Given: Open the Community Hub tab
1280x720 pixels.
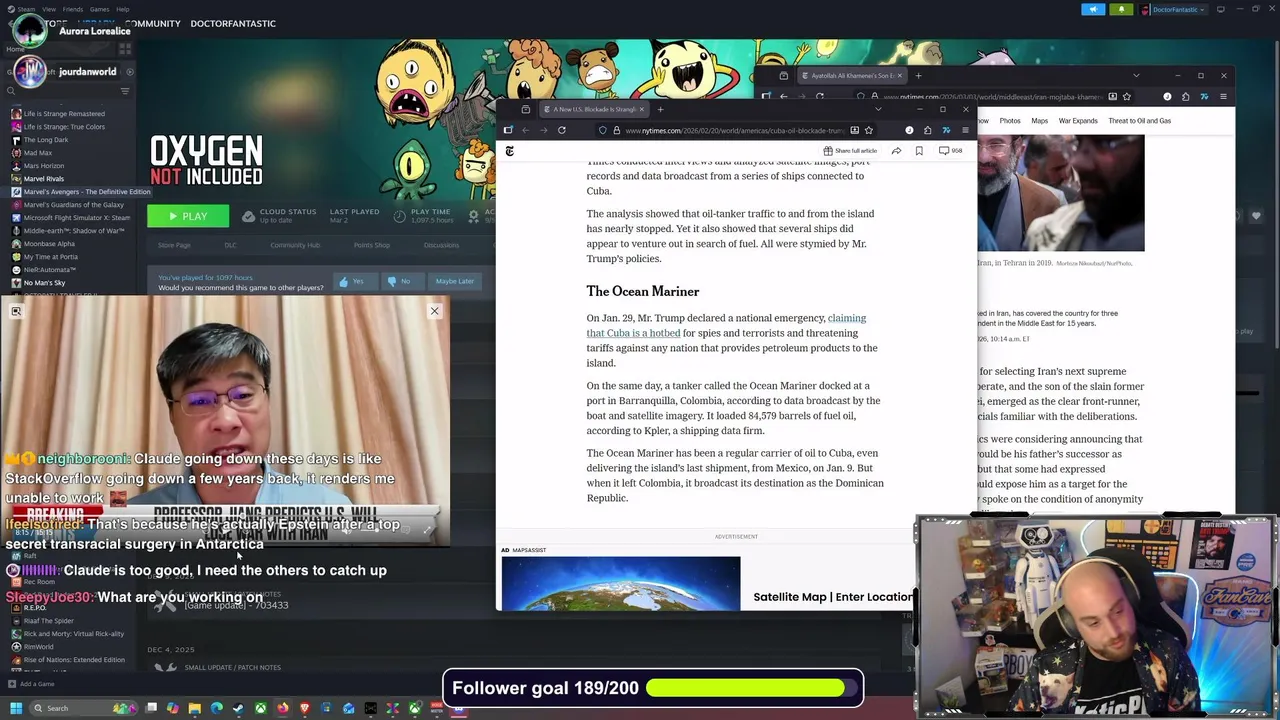Looking at the screenshot, I should click(x=295, y=245).
